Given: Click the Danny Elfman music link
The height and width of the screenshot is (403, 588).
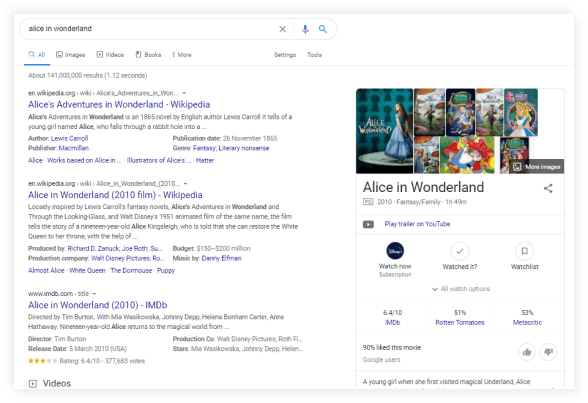Looking at the screenshot, I should [x=222, y=258].
